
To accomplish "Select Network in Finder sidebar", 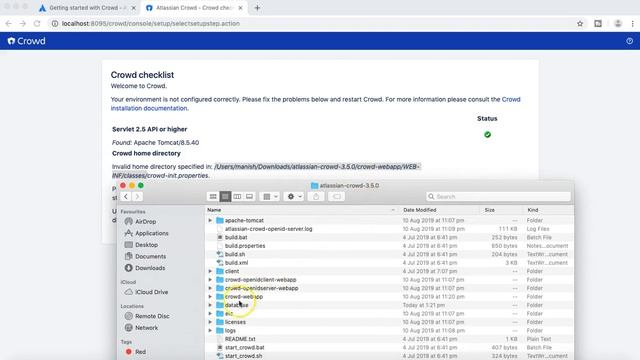I will coord(141,328).
